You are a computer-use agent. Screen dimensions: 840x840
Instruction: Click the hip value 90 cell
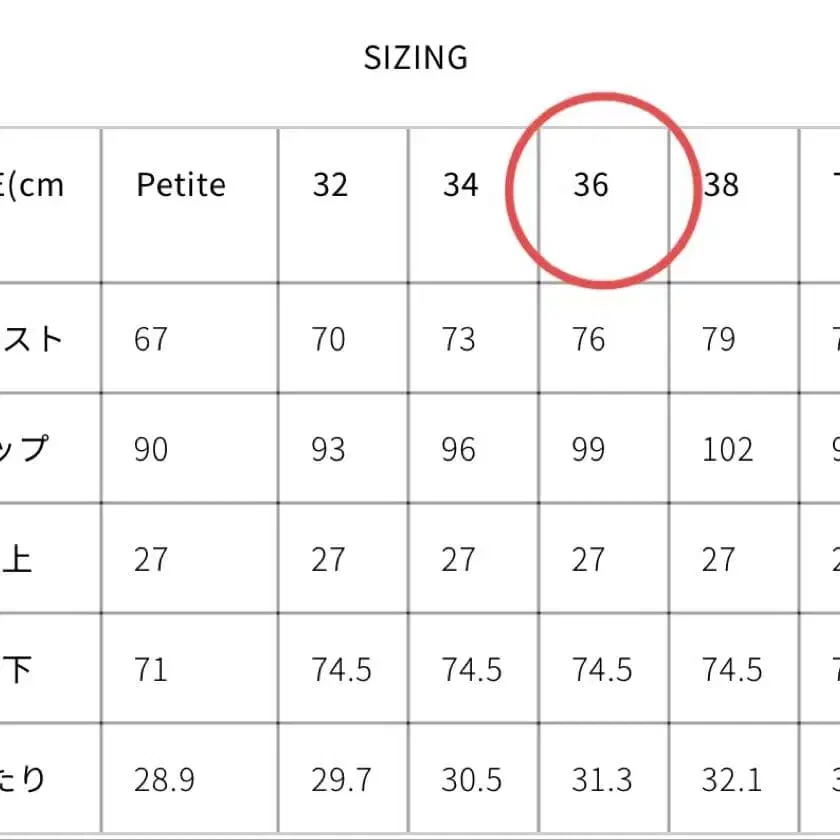[151, 449]
